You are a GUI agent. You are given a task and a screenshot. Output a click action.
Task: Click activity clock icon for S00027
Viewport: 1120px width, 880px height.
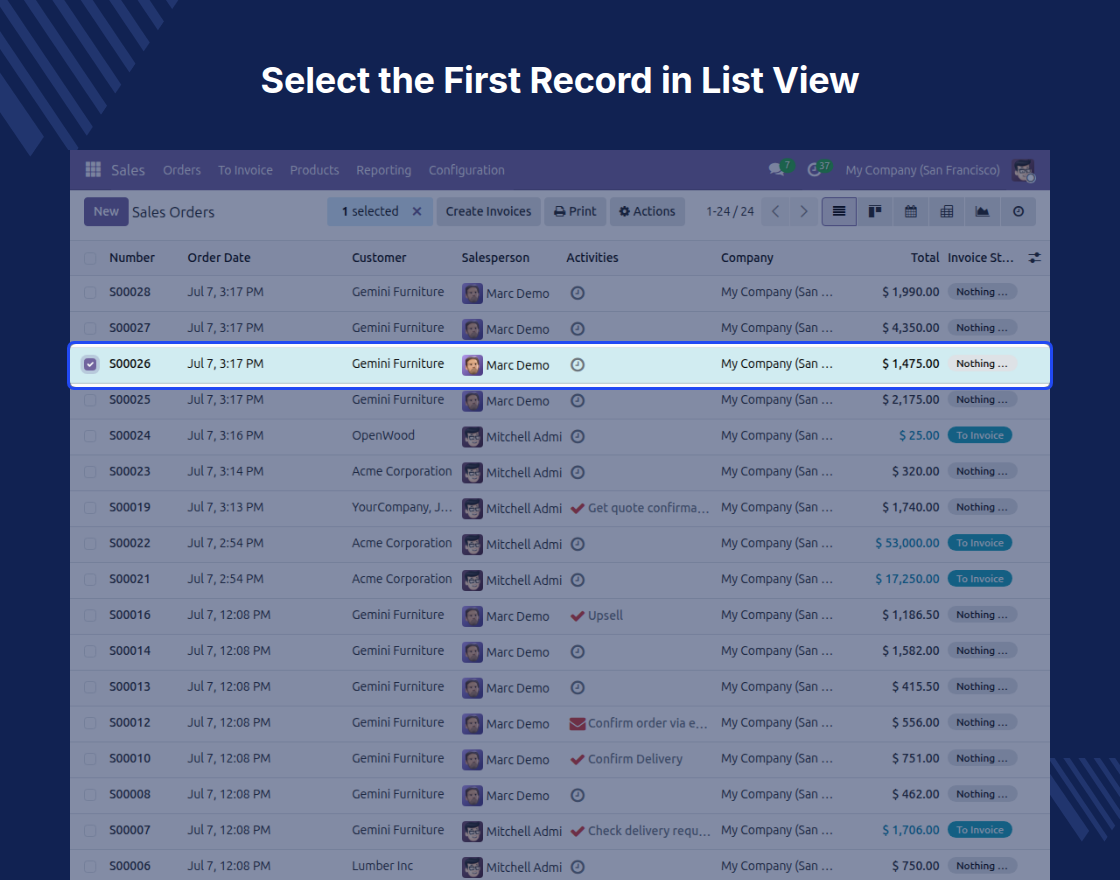point(578,329)
